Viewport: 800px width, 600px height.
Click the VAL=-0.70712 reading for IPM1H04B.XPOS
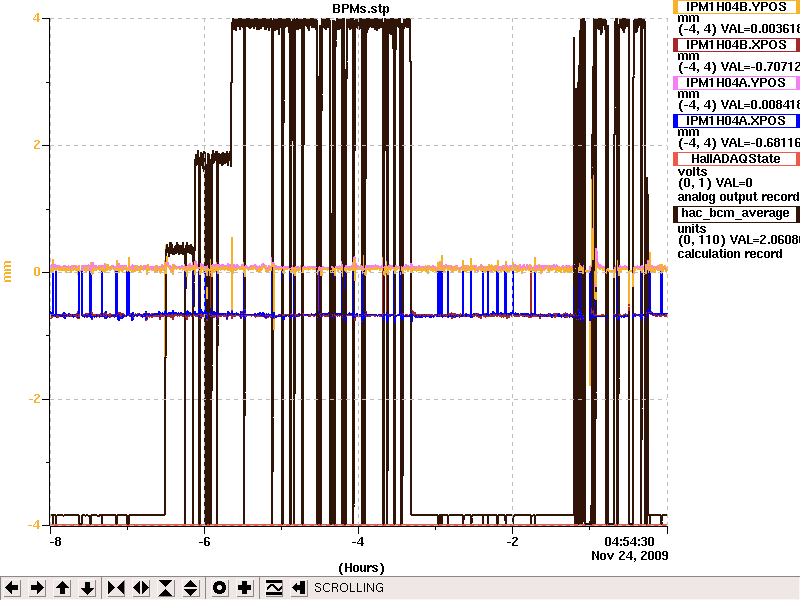[x=760, y=67]
